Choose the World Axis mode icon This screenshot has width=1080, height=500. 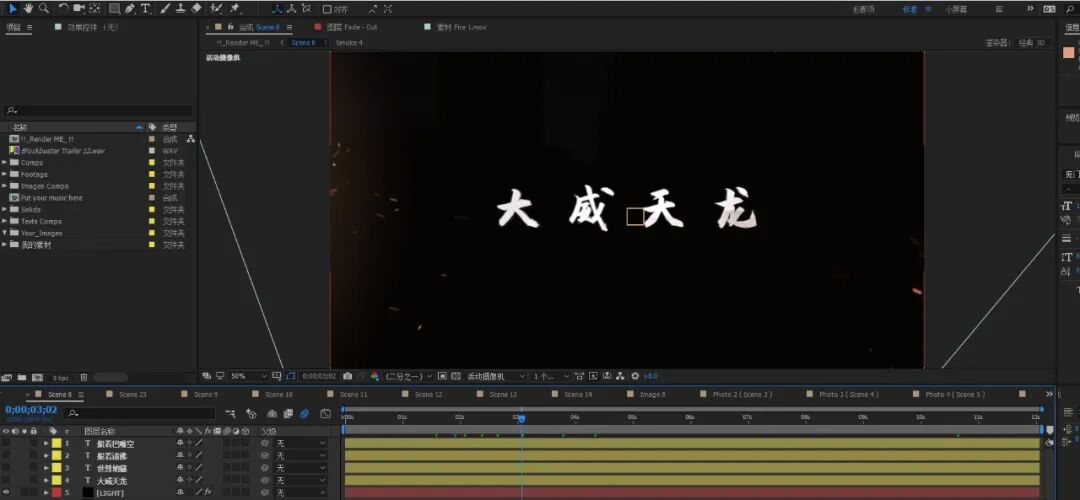291,8
